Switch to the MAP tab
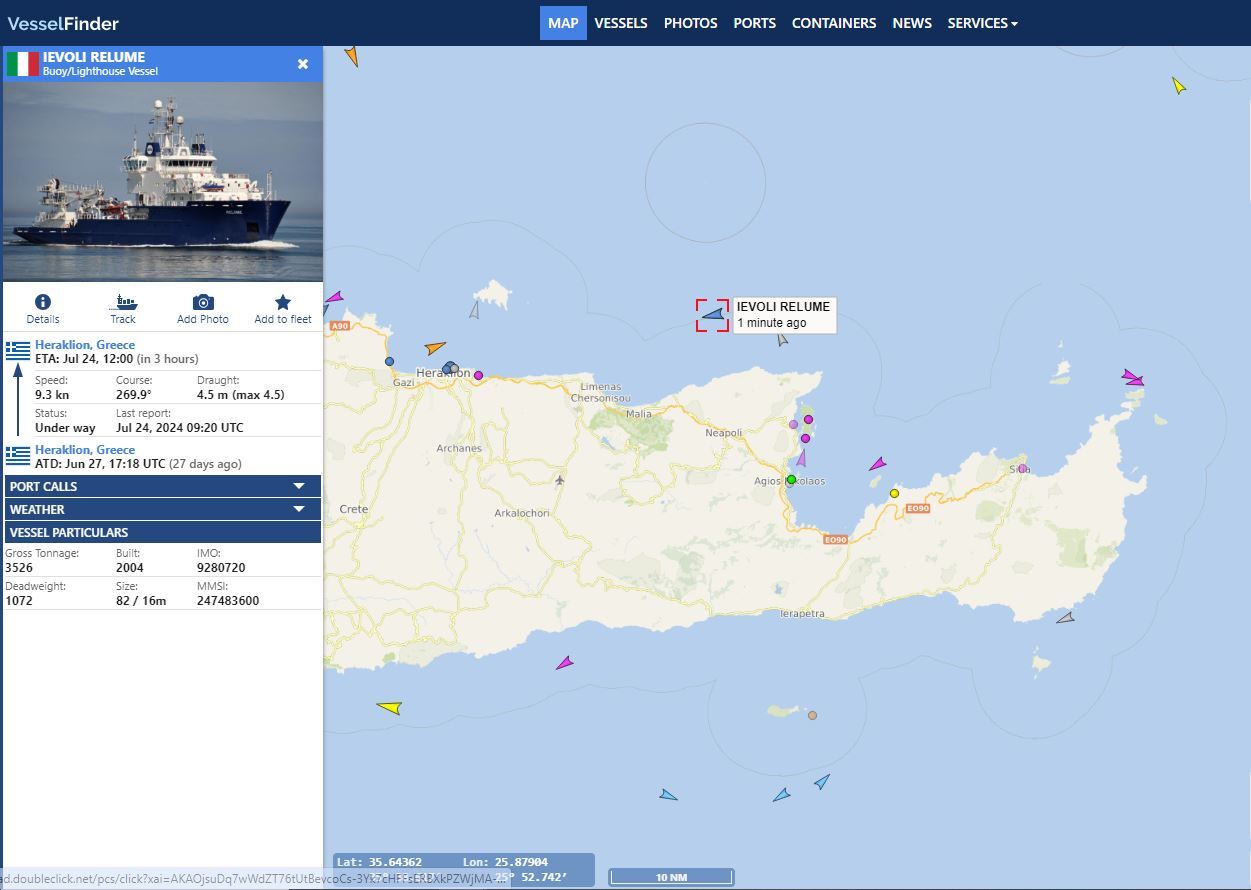The width and height of the screenshot is (1251, 890). [x=563, y=23]
